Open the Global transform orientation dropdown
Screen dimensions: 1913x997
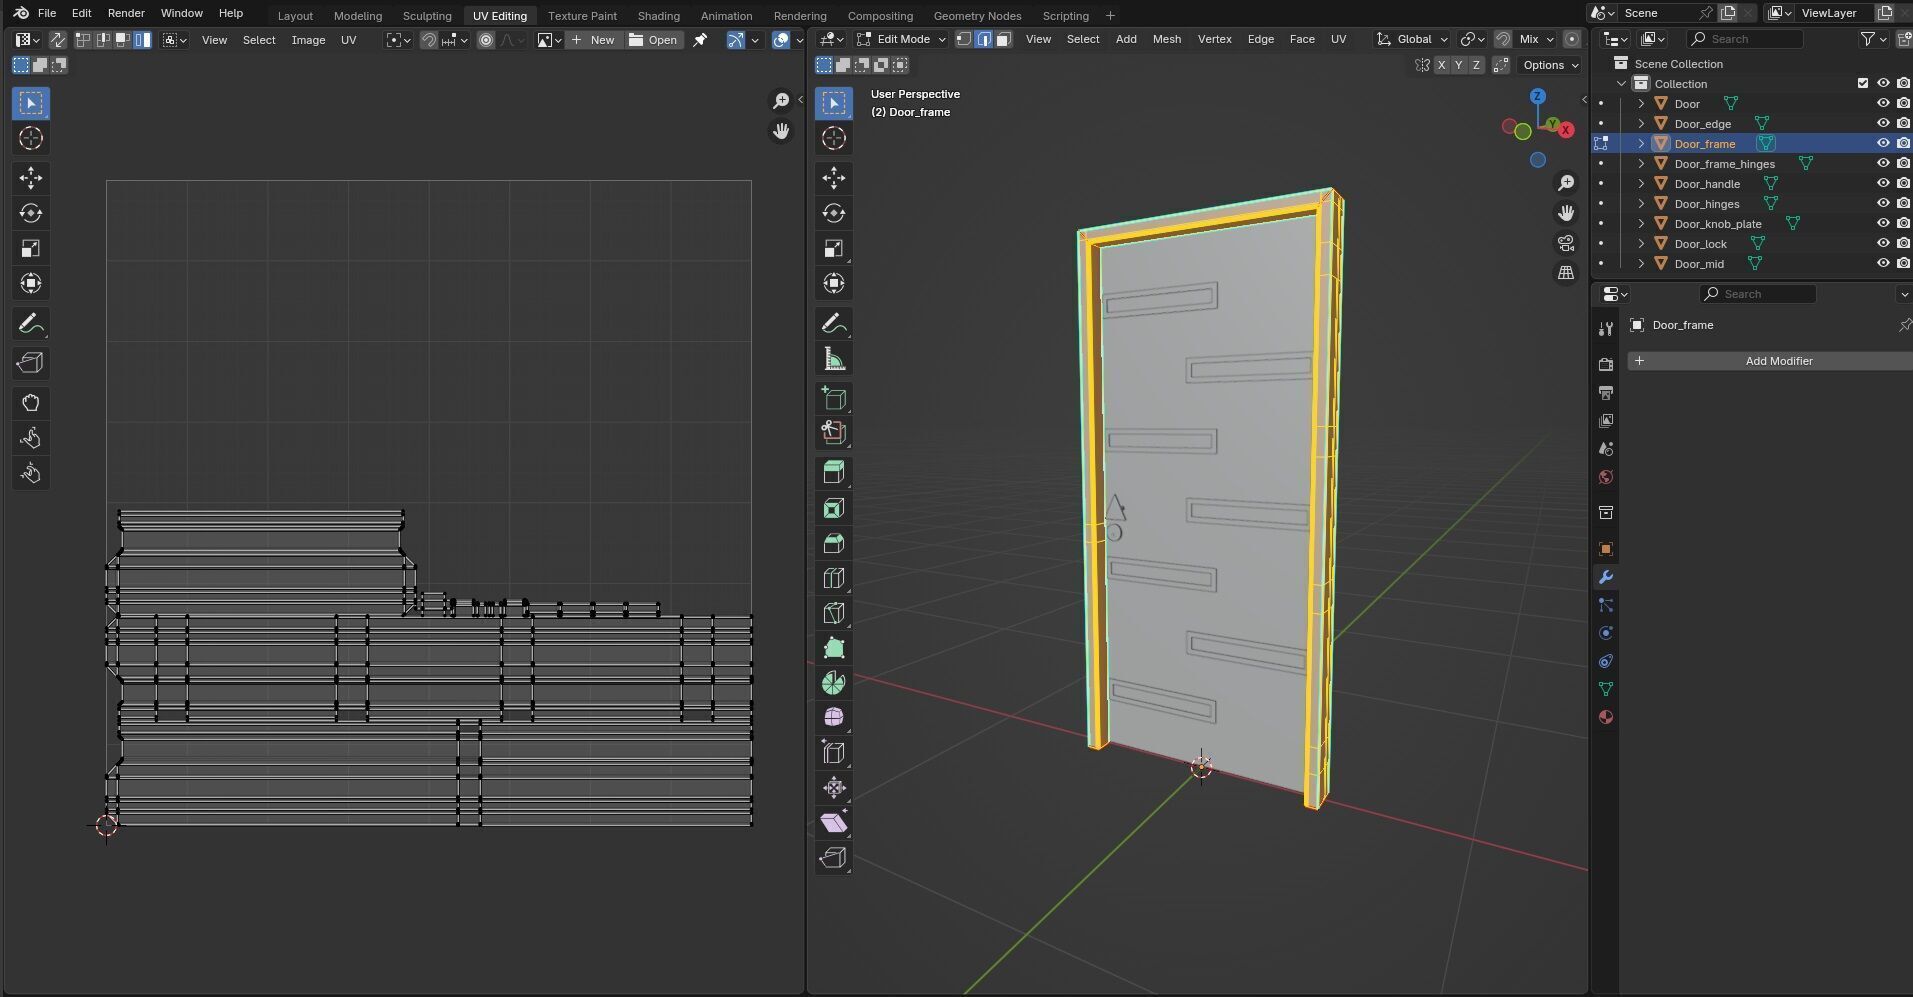[x=1412, y=39]
